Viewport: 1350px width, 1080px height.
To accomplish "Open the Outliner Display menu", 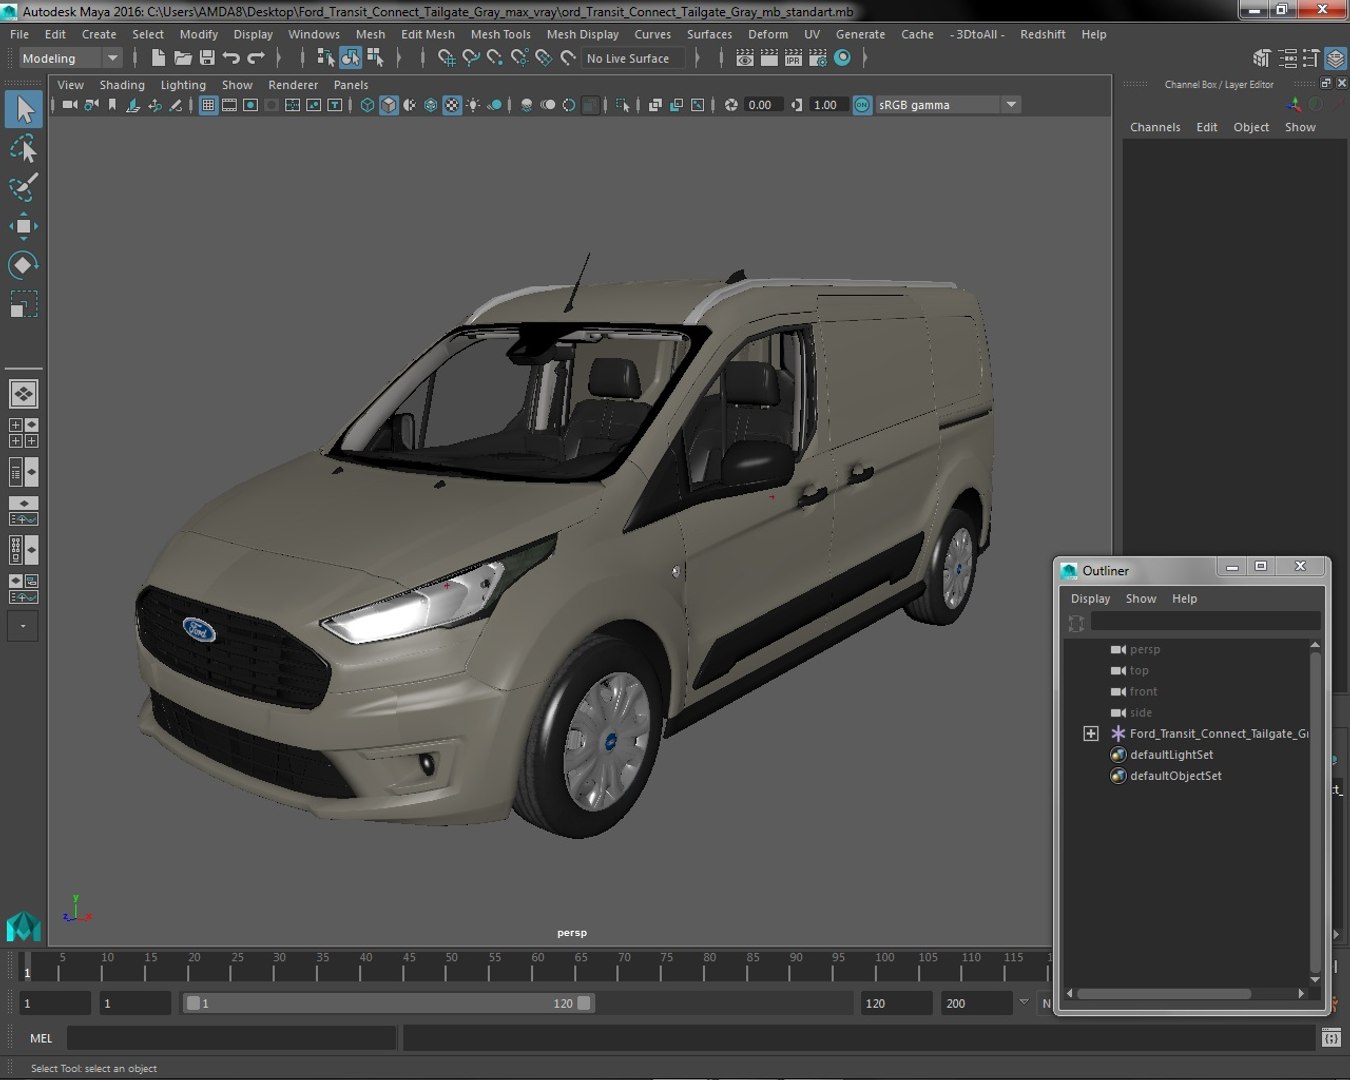I will point(1090,599).
